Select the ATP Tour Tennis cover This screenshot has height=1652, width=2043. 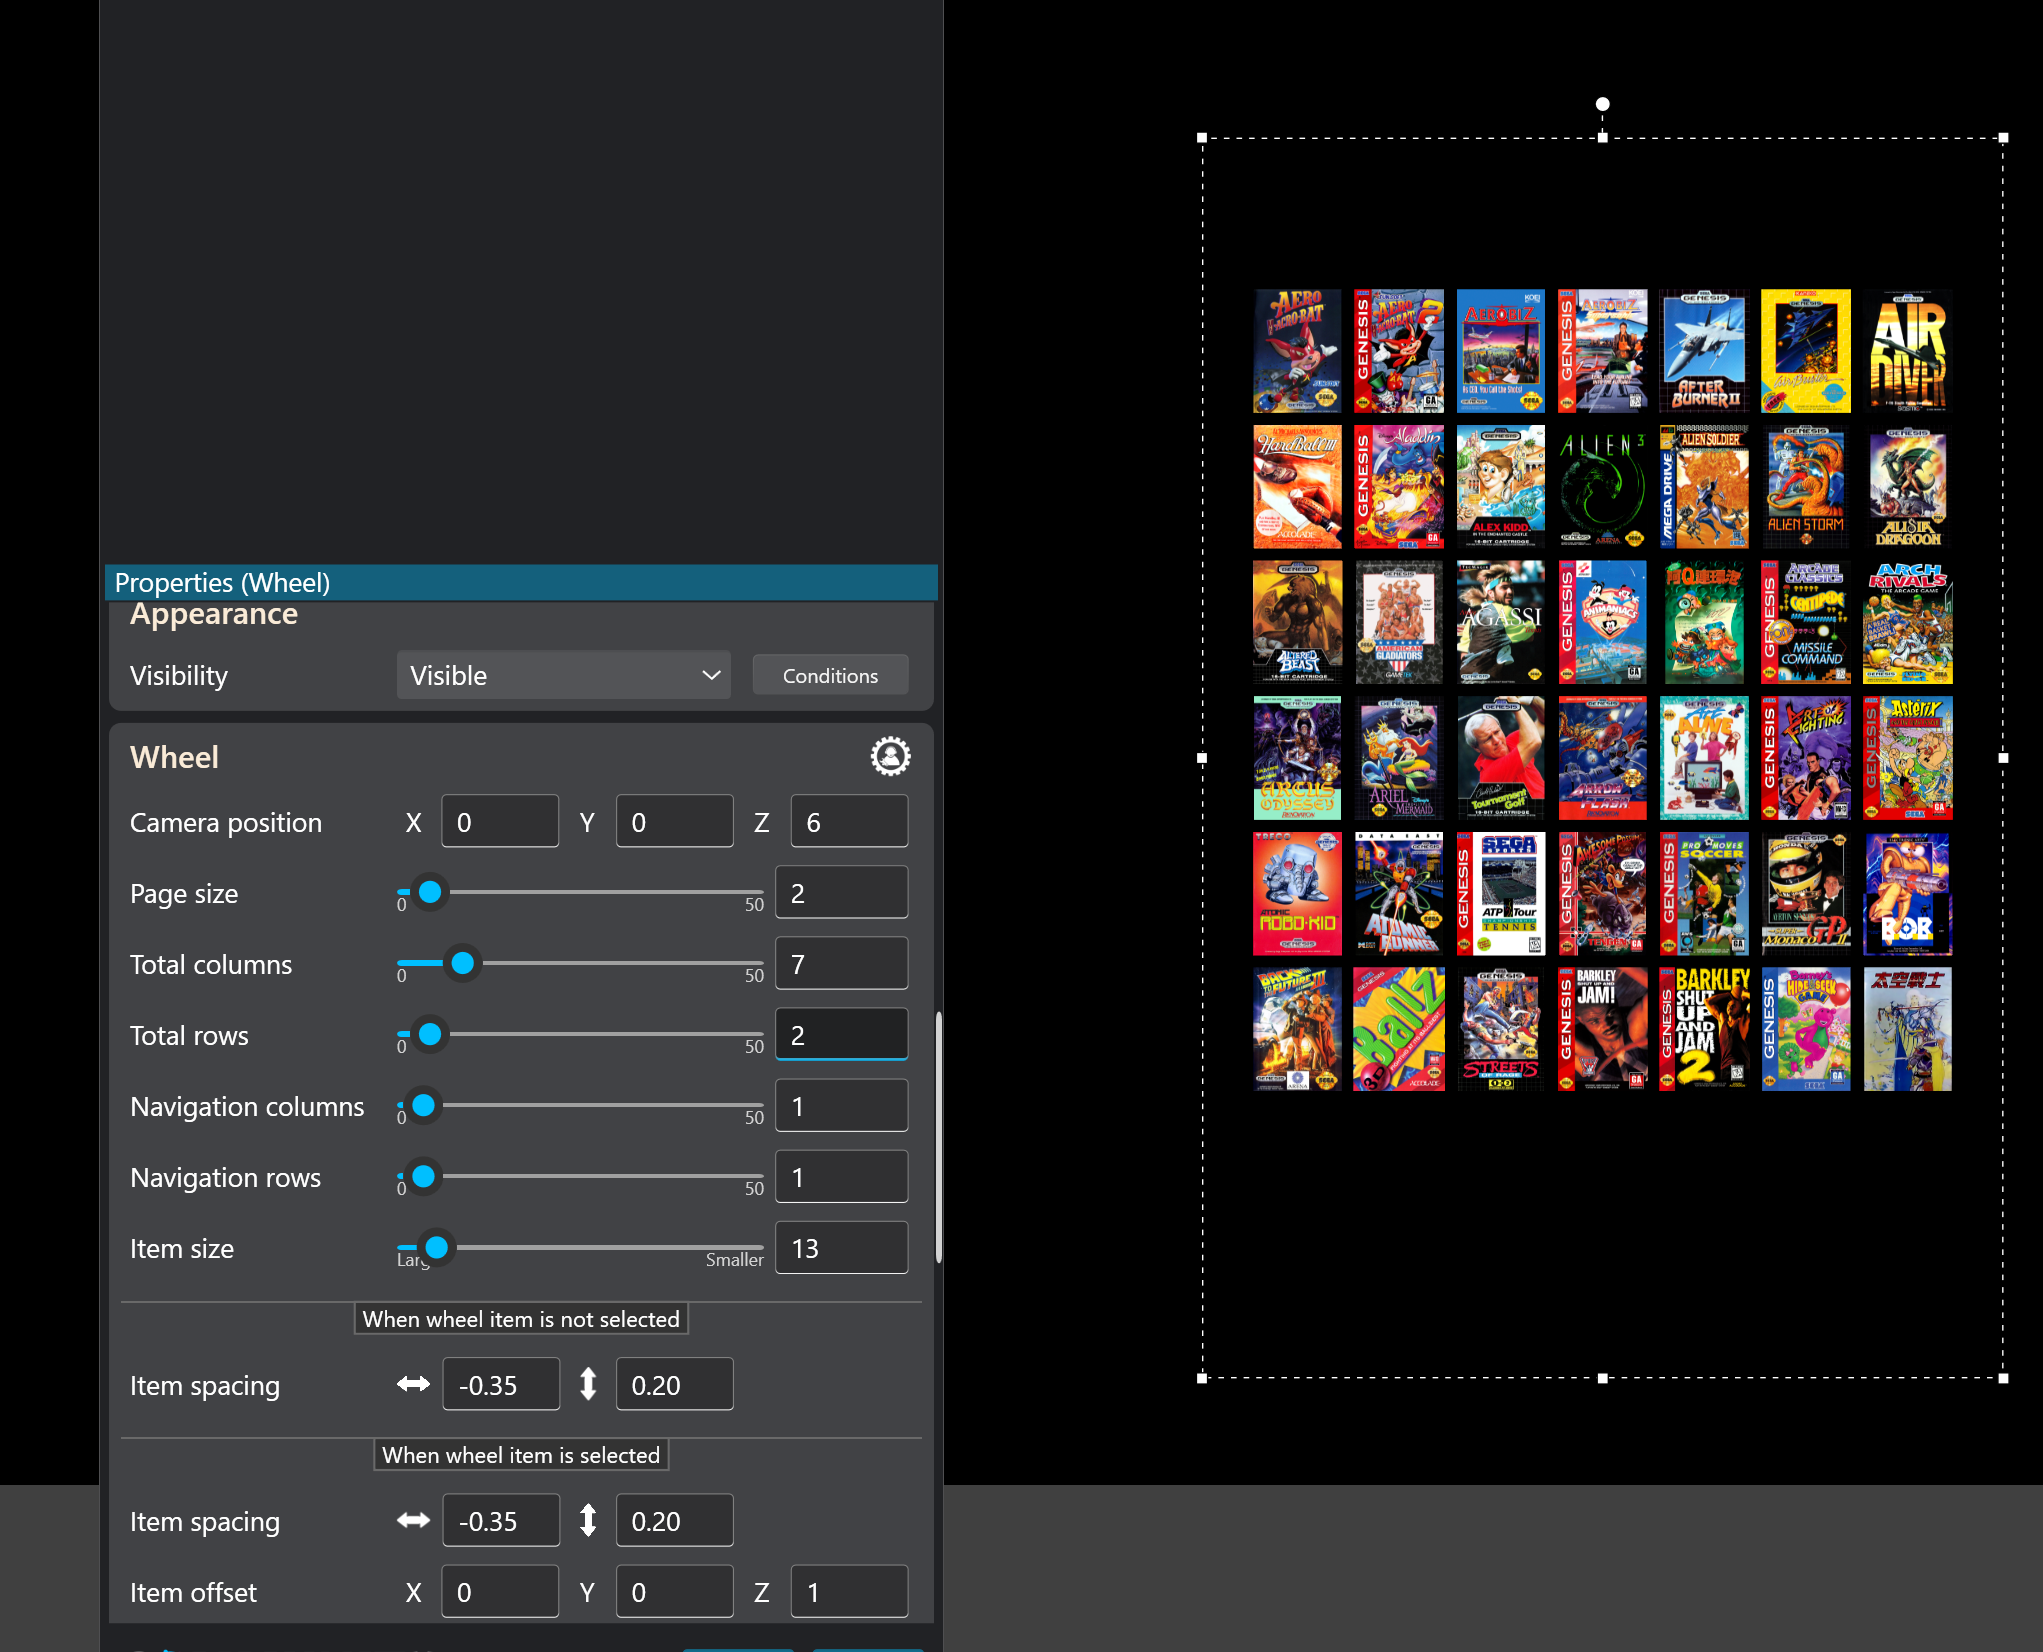tap(1500, 893)
